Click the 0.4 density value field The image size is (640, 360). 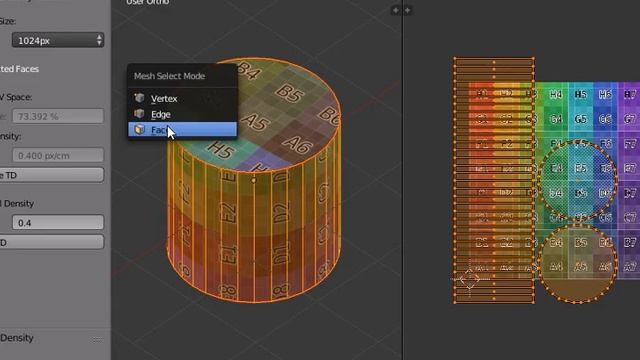(x=58, y=223)
